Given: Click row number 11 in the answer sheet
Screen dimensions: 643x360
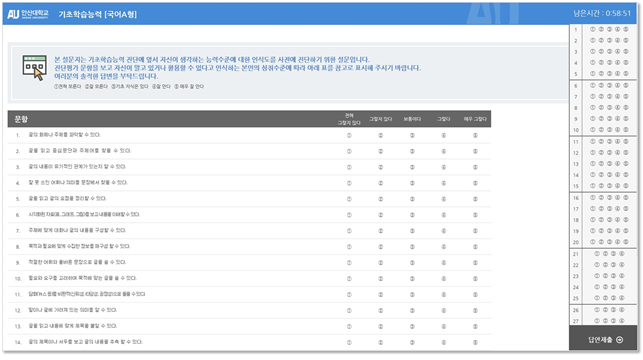Looking at the screenshot, I should 576,142.
